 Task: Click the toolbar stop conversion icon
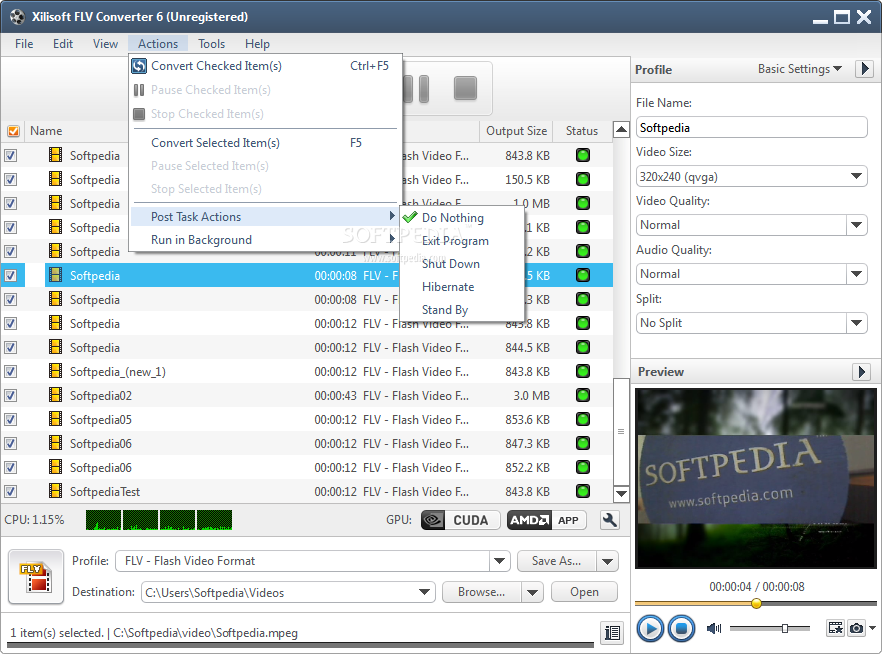[465, 88]
